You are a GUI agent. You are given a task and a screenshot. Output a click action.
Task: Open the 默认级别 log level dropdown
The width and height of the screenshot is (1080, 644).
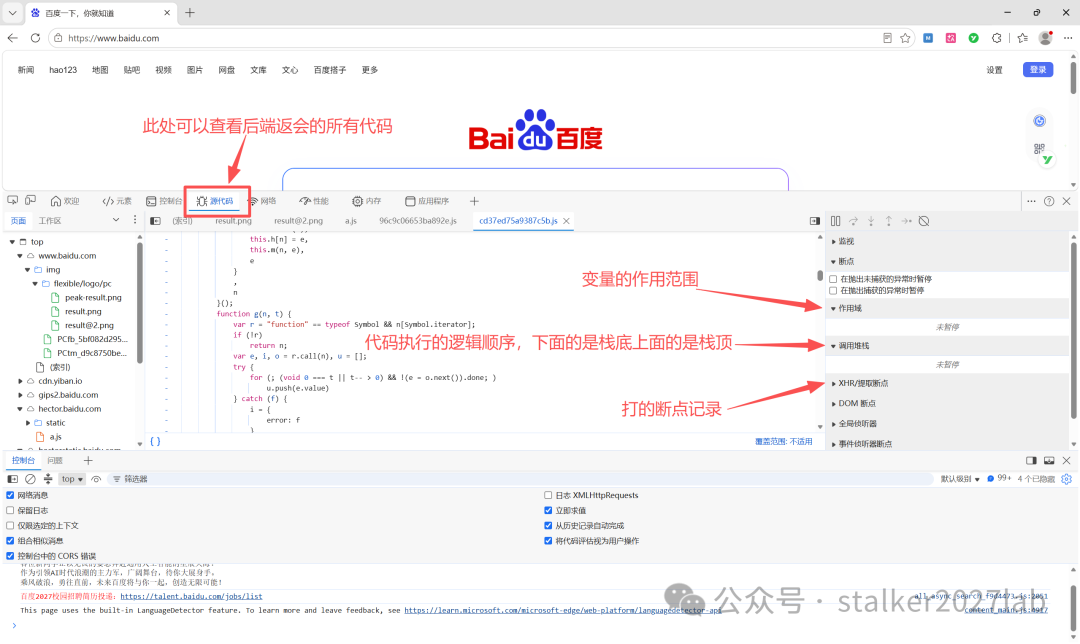click(x=960, y=479)
